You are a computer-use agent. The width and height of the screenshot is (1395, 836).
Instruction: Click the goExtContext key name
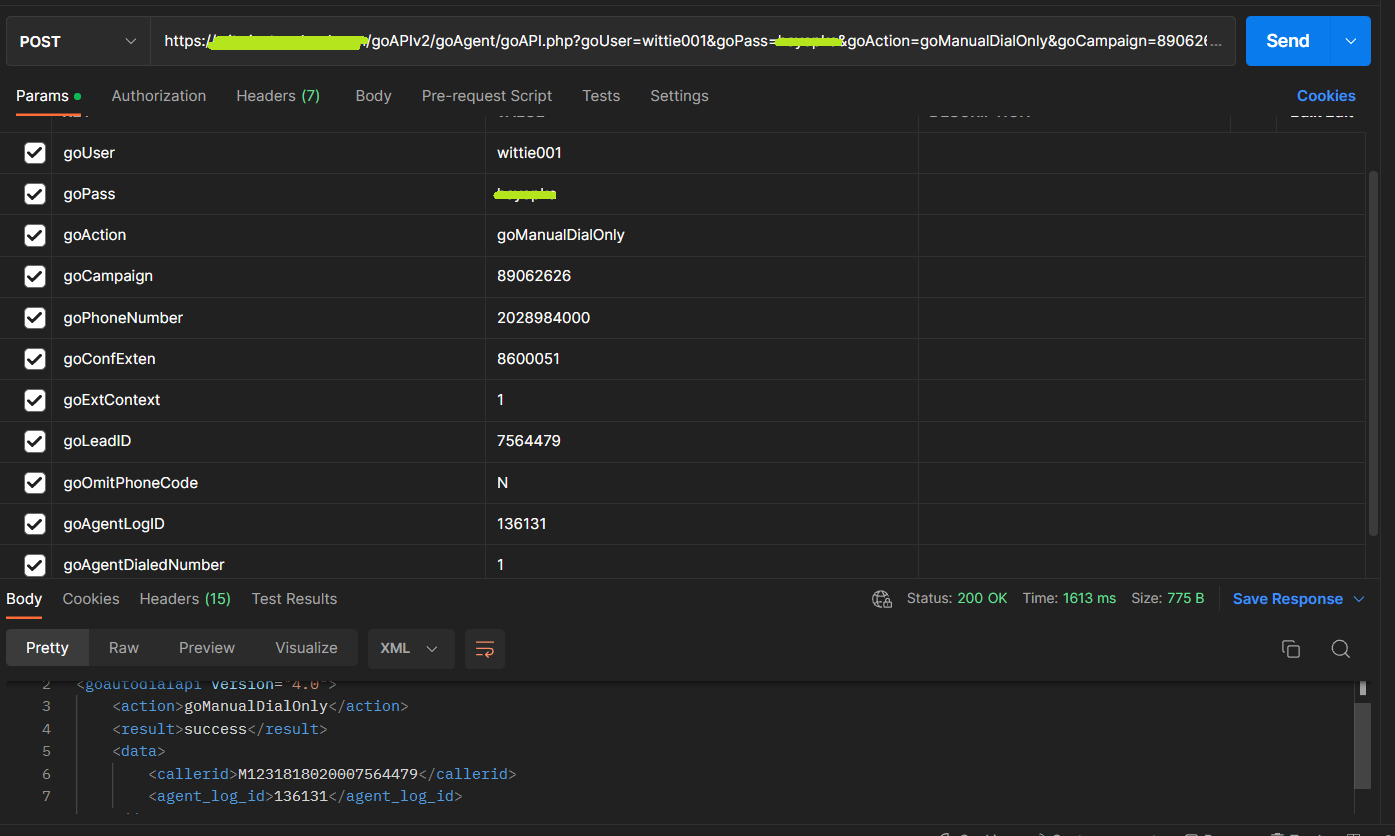[112, 400]
